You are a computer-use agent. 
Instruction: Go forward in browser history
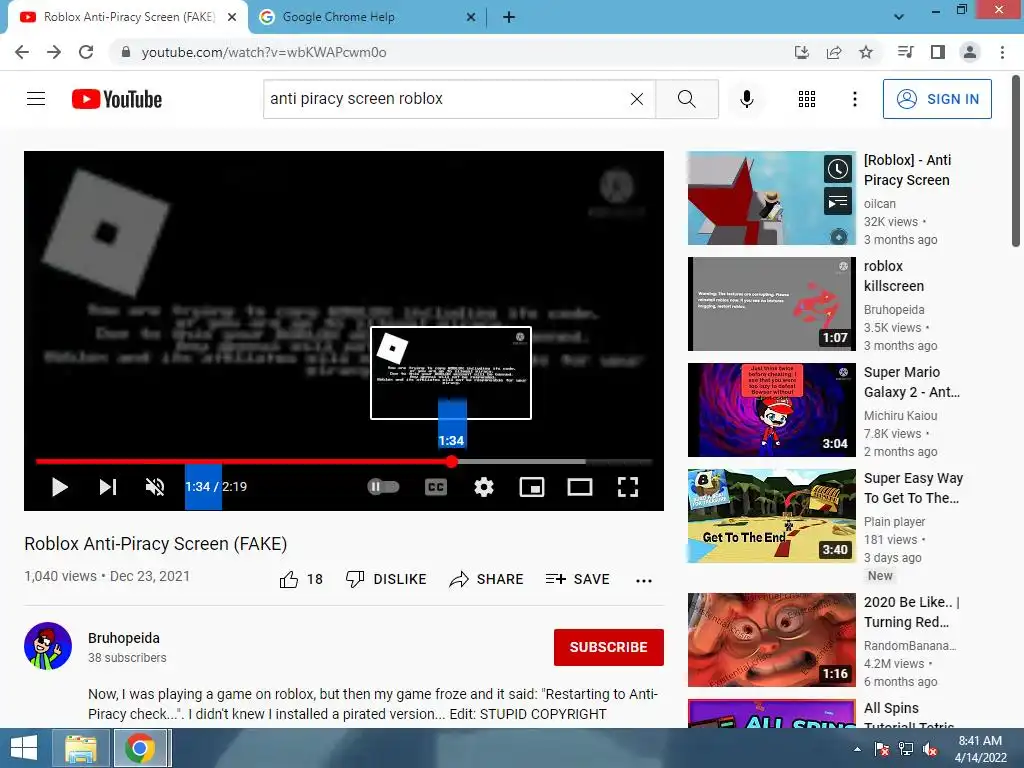pyautogui.click(x=54, y=52)
